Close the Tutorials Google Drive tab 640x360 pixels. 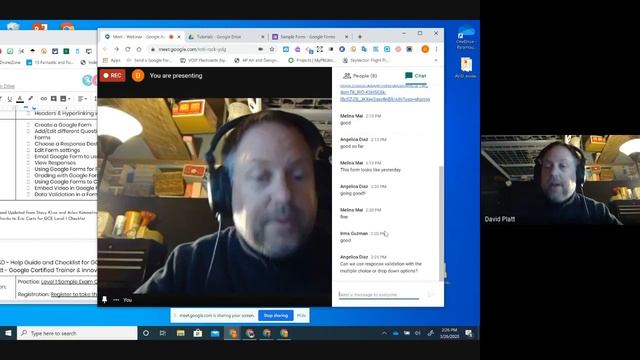(263, 37)
